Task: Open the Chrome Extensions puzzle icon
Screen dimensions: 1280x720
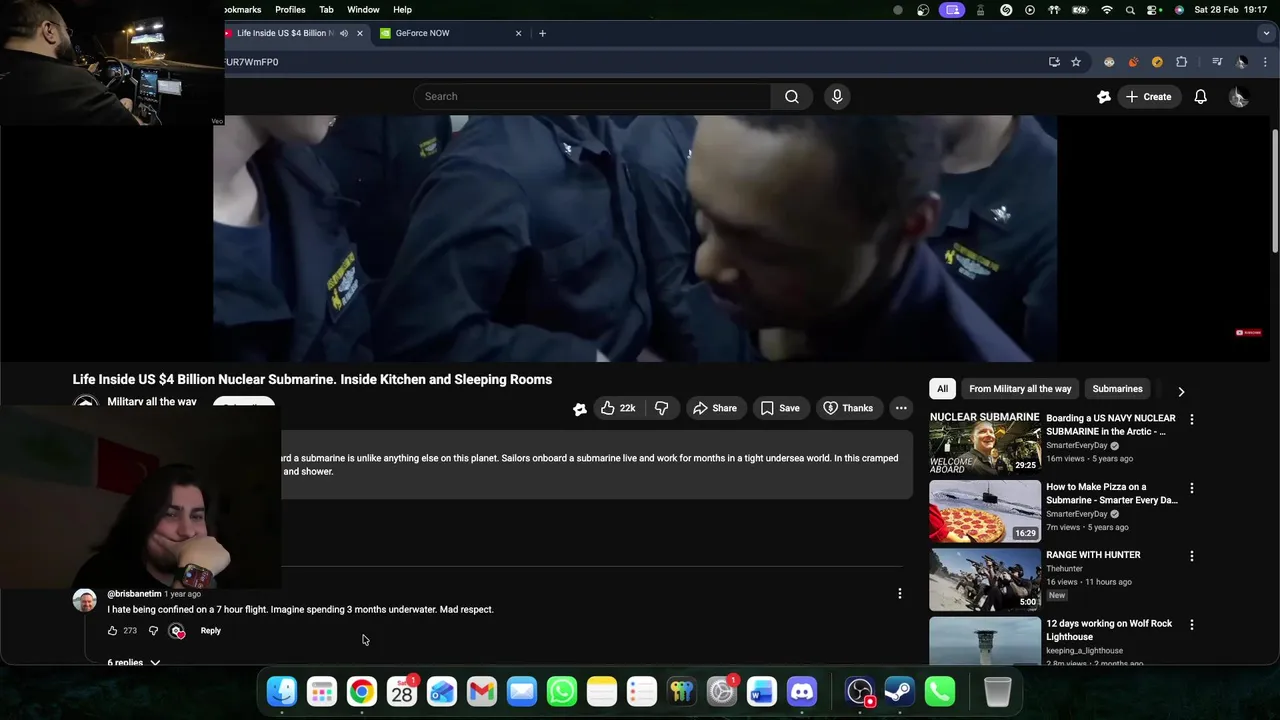Action: pos(1181,62)
